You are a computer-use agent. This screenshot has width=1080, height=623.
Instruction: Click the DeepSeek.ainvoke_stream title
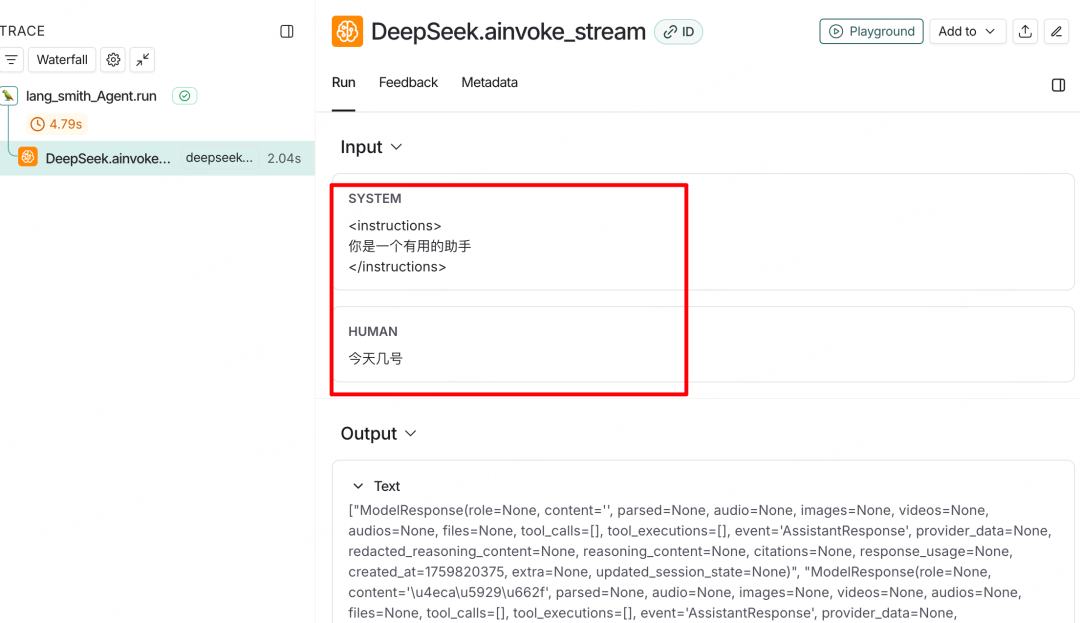[508, 32]
